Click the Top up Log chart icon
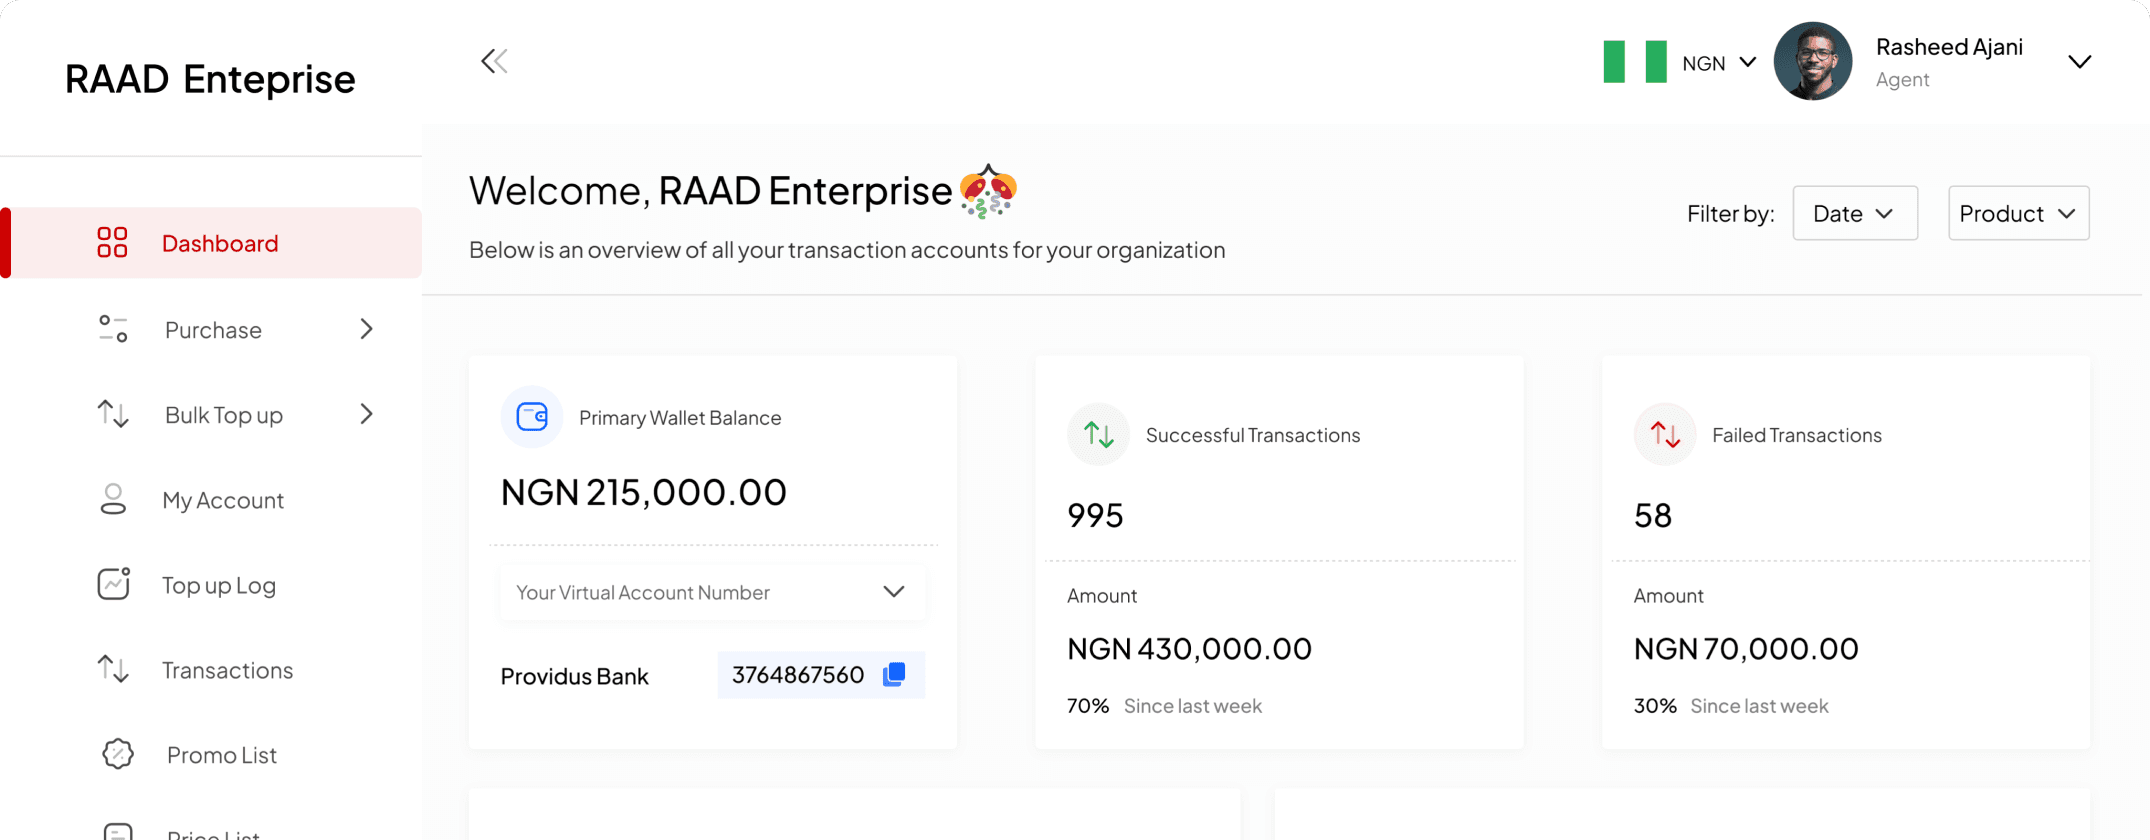 pos(114,584)
